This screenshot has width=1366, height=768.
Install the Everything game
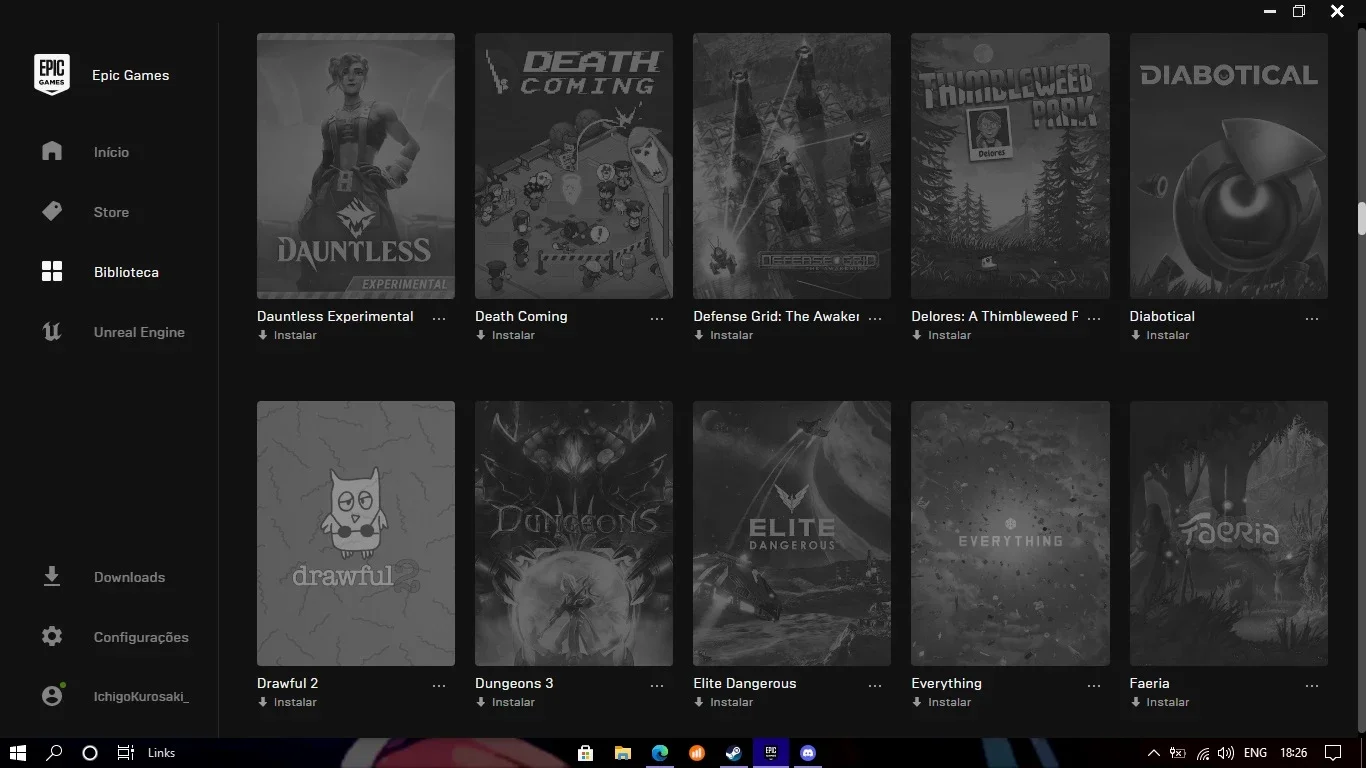(941, 702)
